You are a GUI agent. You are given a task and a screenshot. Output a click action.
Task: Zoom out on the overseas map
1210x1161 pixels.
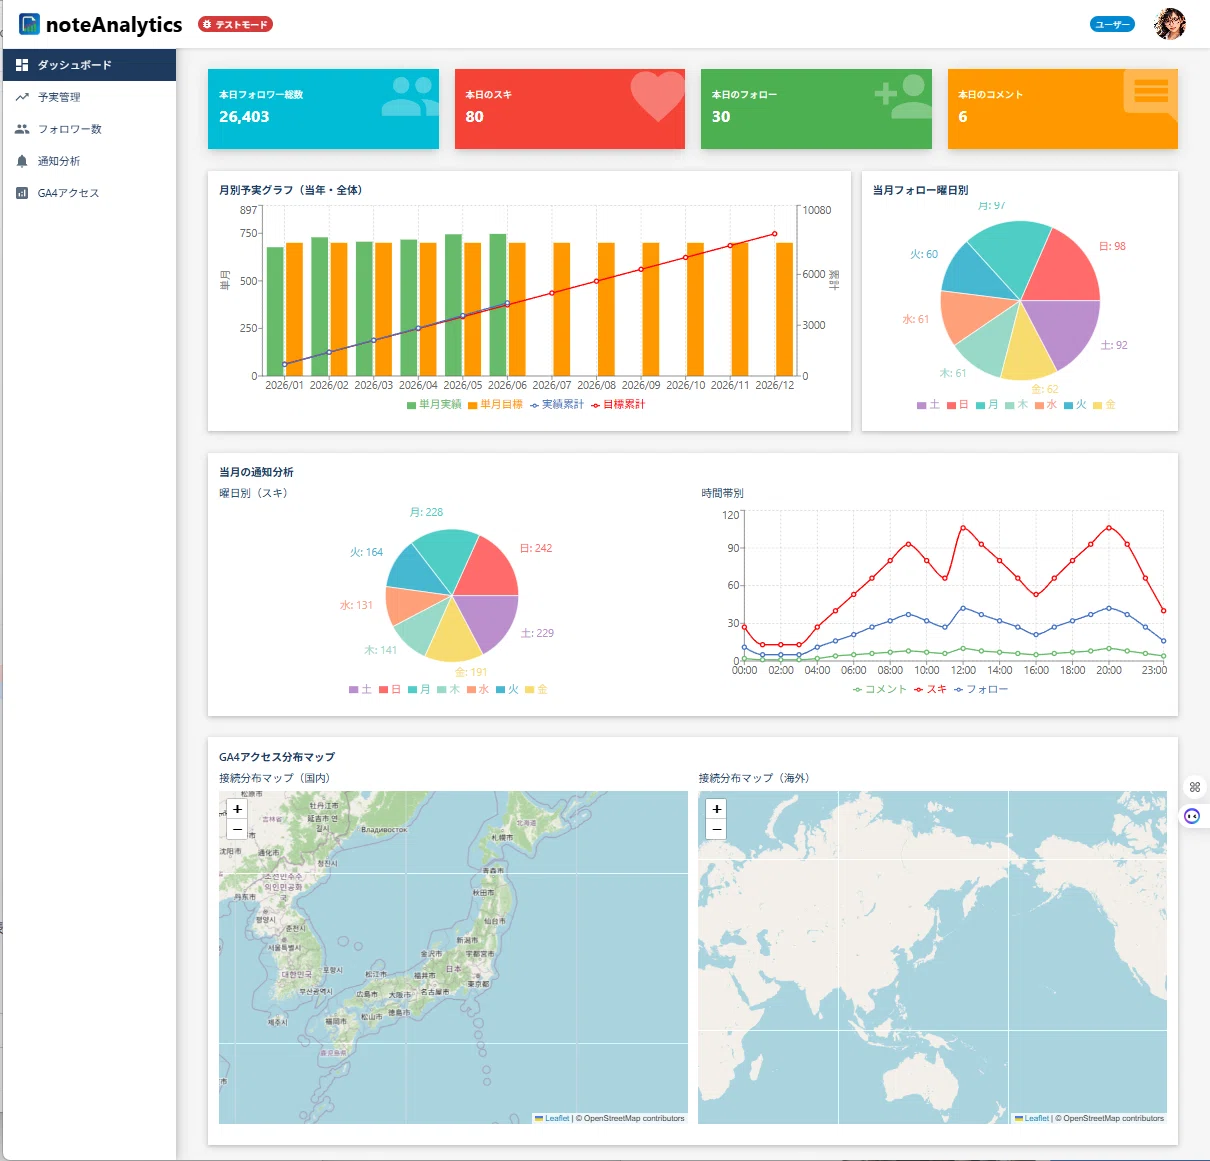[x=716, y=829]
